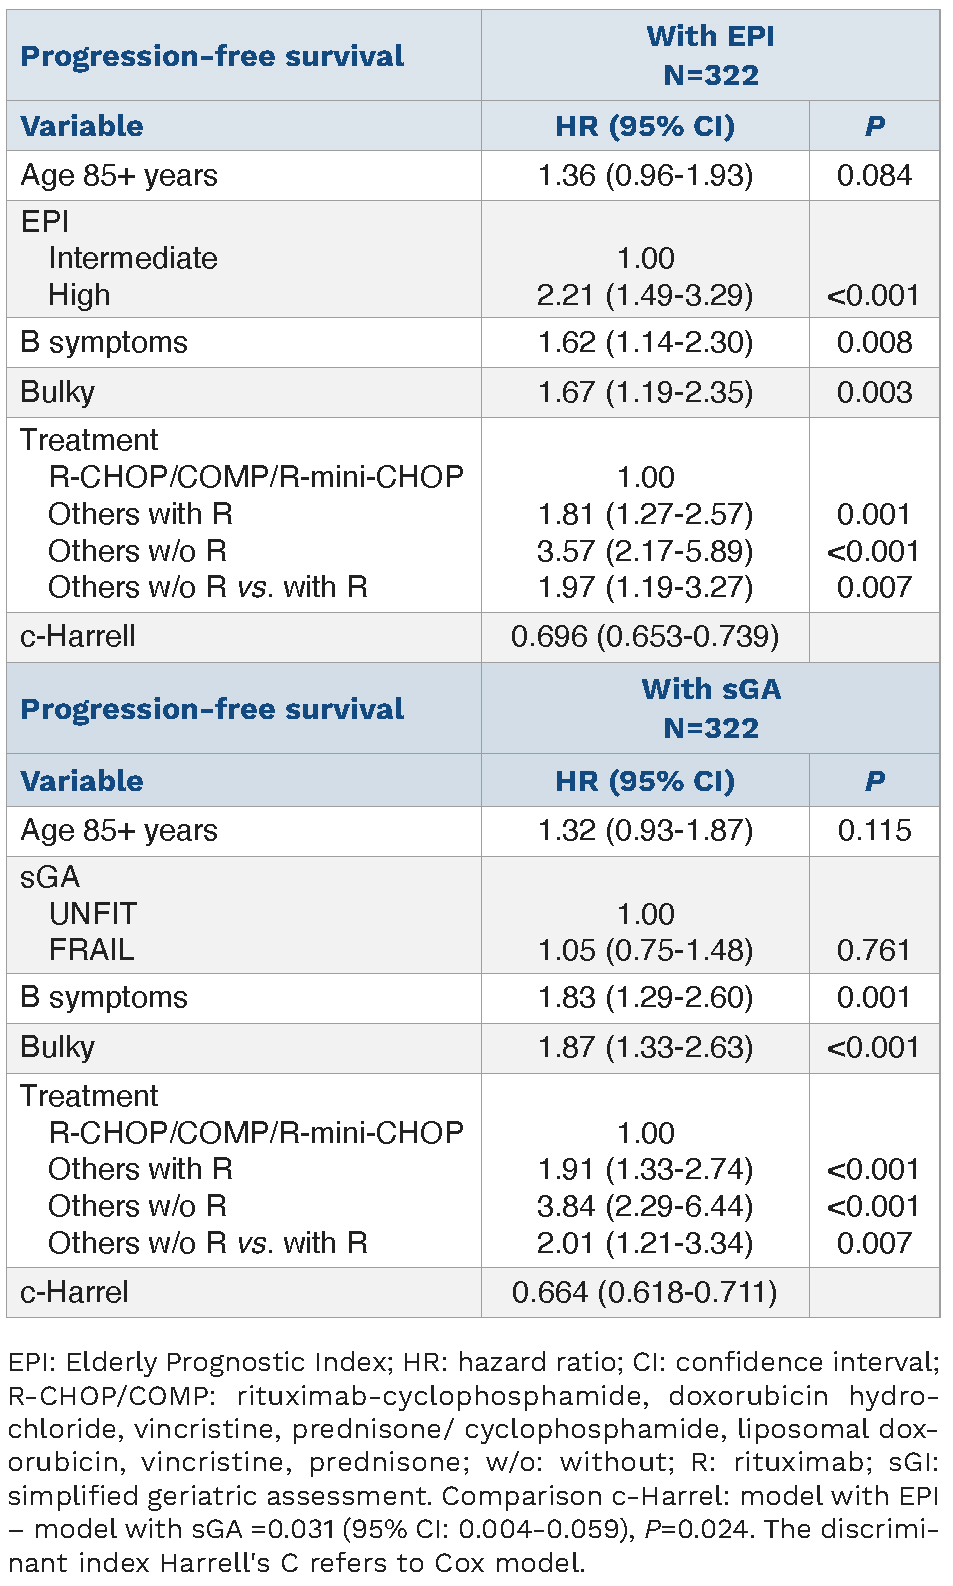Viewport: 953px width, 1586px height.
Task: Click the footnote starting "EPI: Elderly Prognostic Index"
Action: pyautogui.click(x=473, y=1462)
